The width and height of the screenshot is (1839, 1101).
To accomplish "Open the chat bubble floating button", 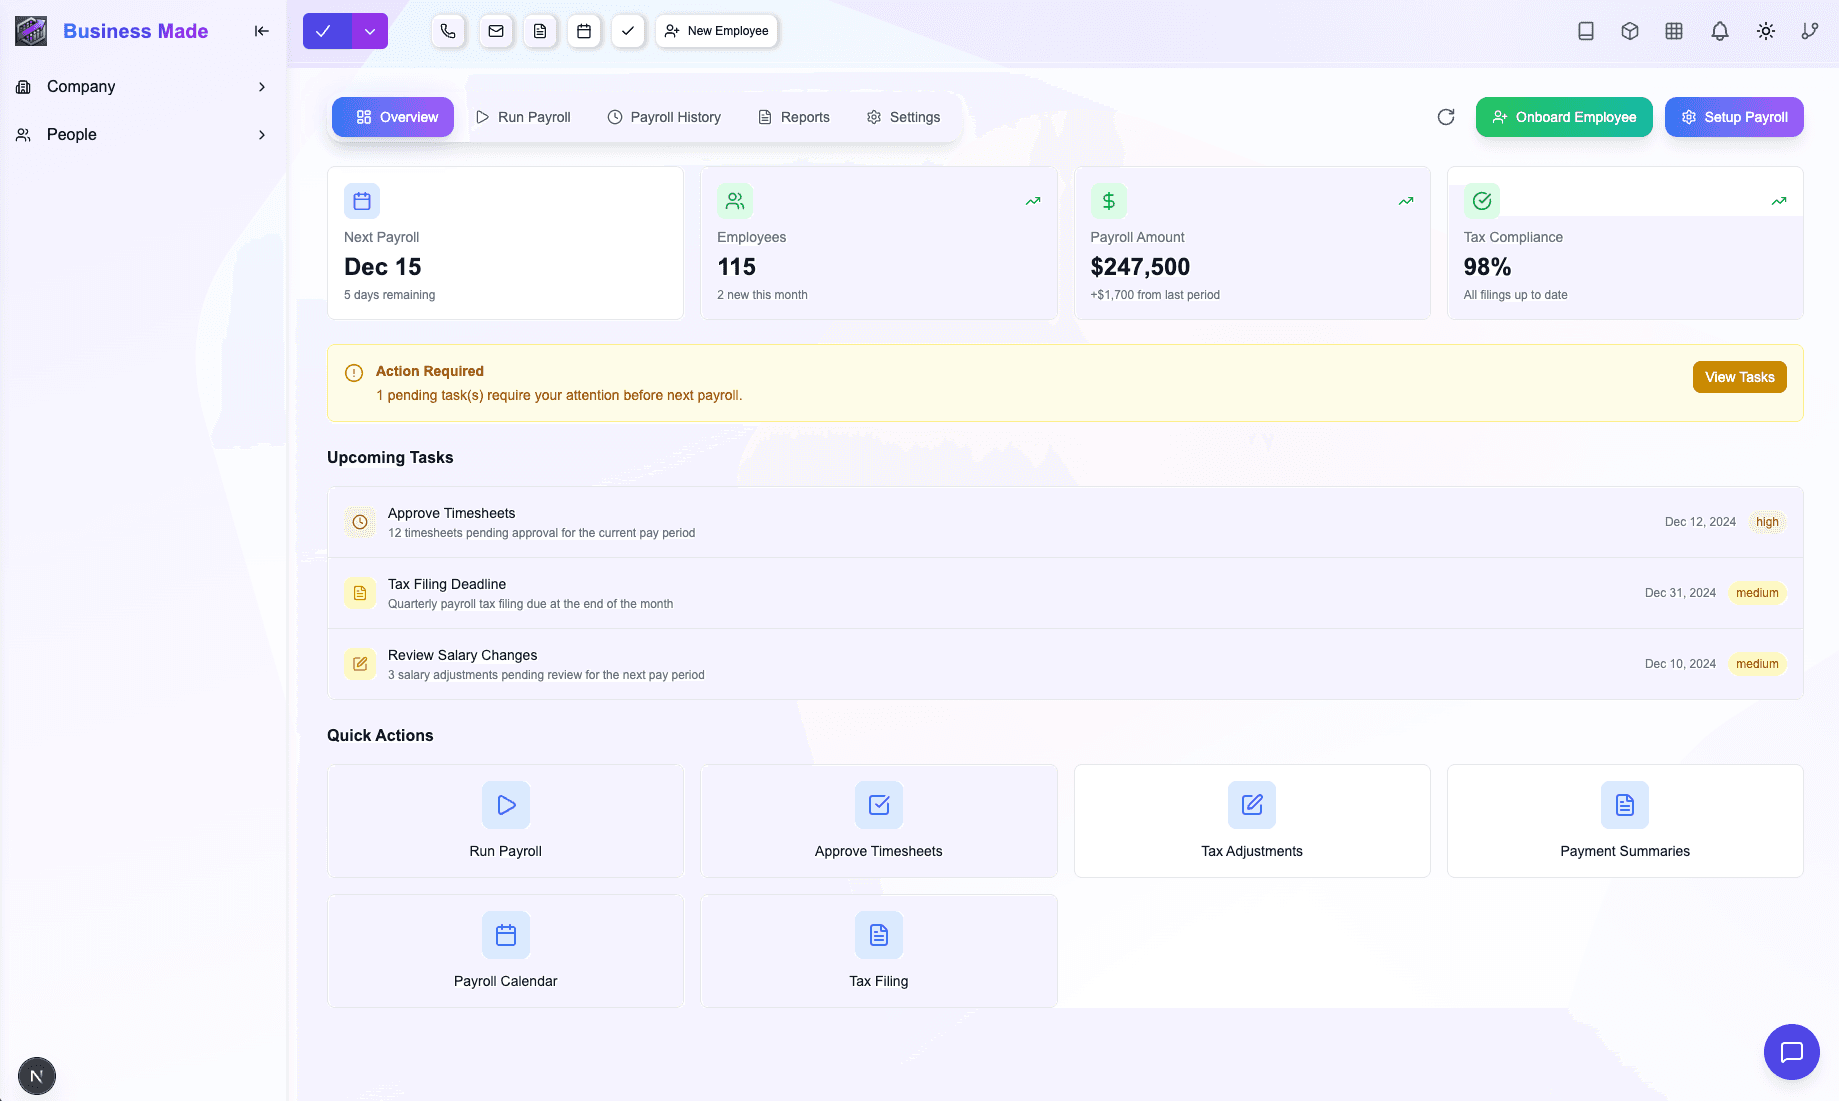I will coord(1791,1052).
